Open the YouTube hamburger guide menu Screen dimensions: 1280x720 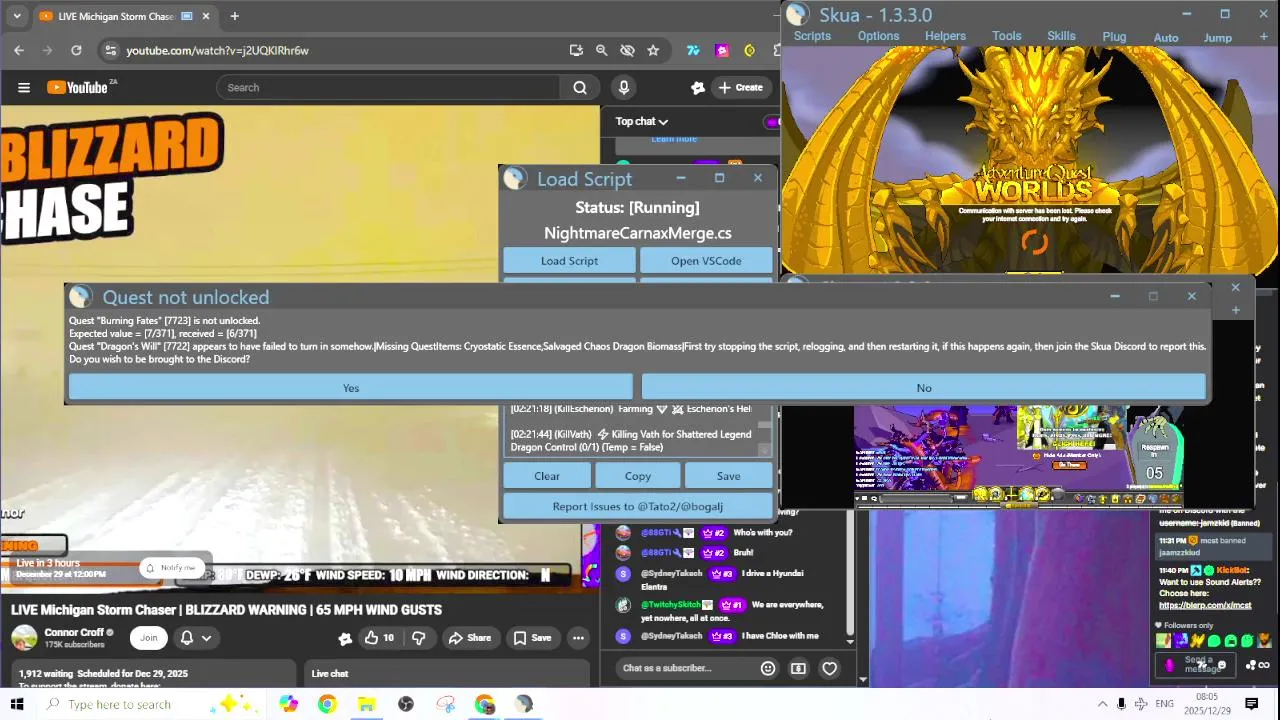coord(24,87)
